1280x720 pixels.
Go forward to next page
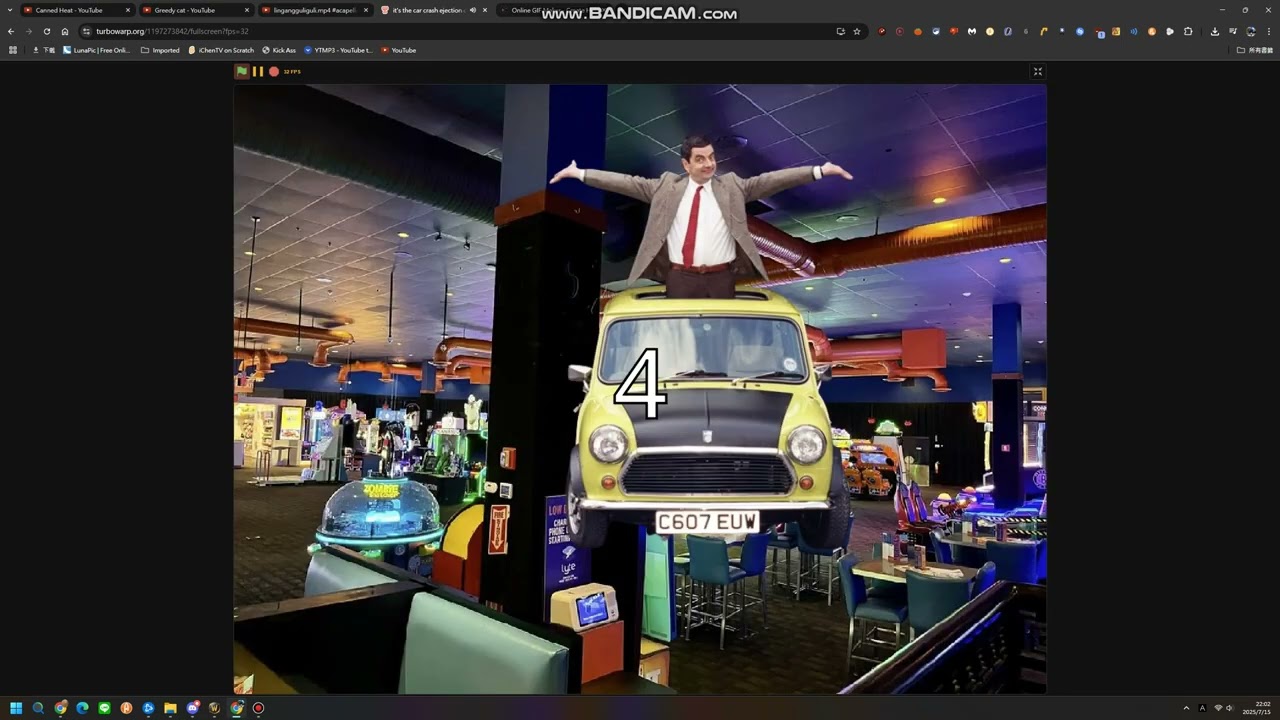coord(28,31)
